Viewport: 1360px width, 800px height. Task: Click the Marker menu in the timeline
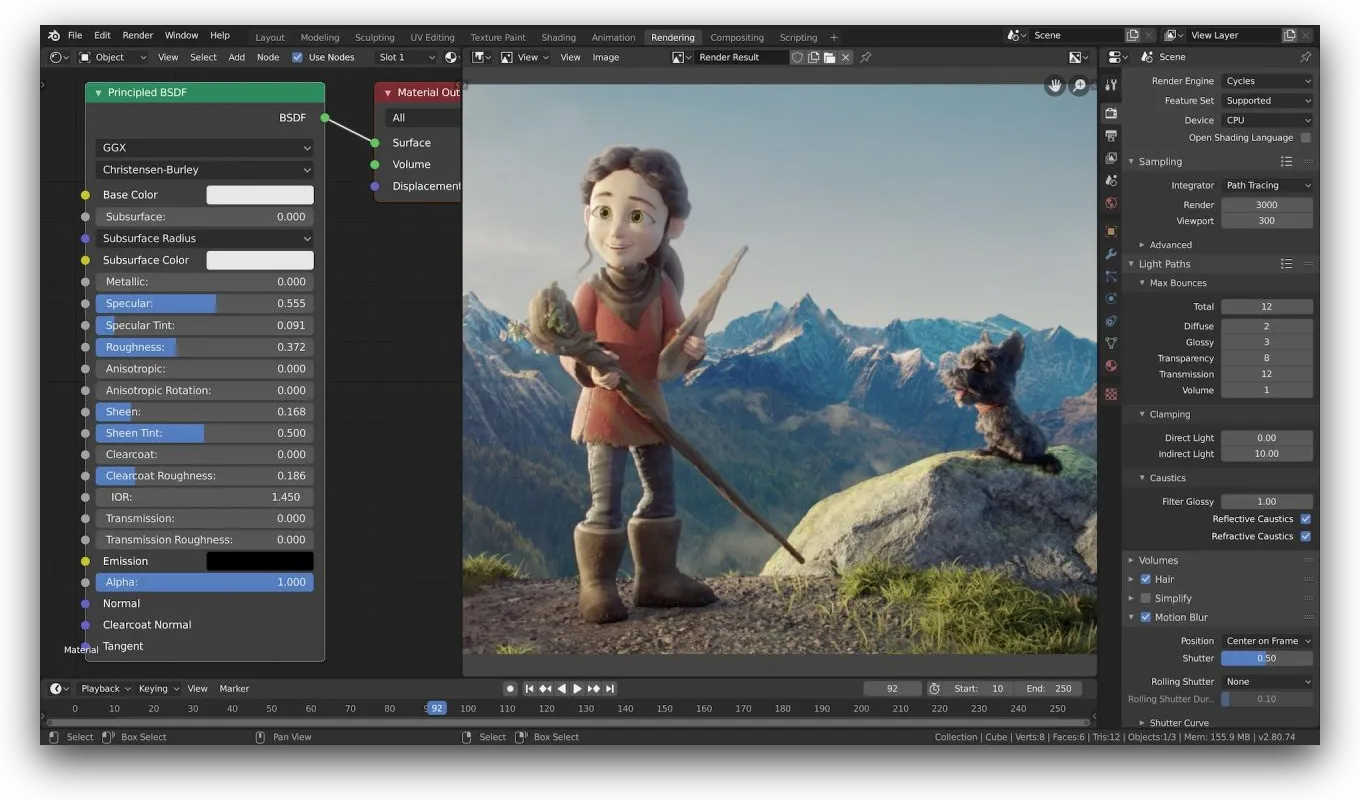coord(234,689)
